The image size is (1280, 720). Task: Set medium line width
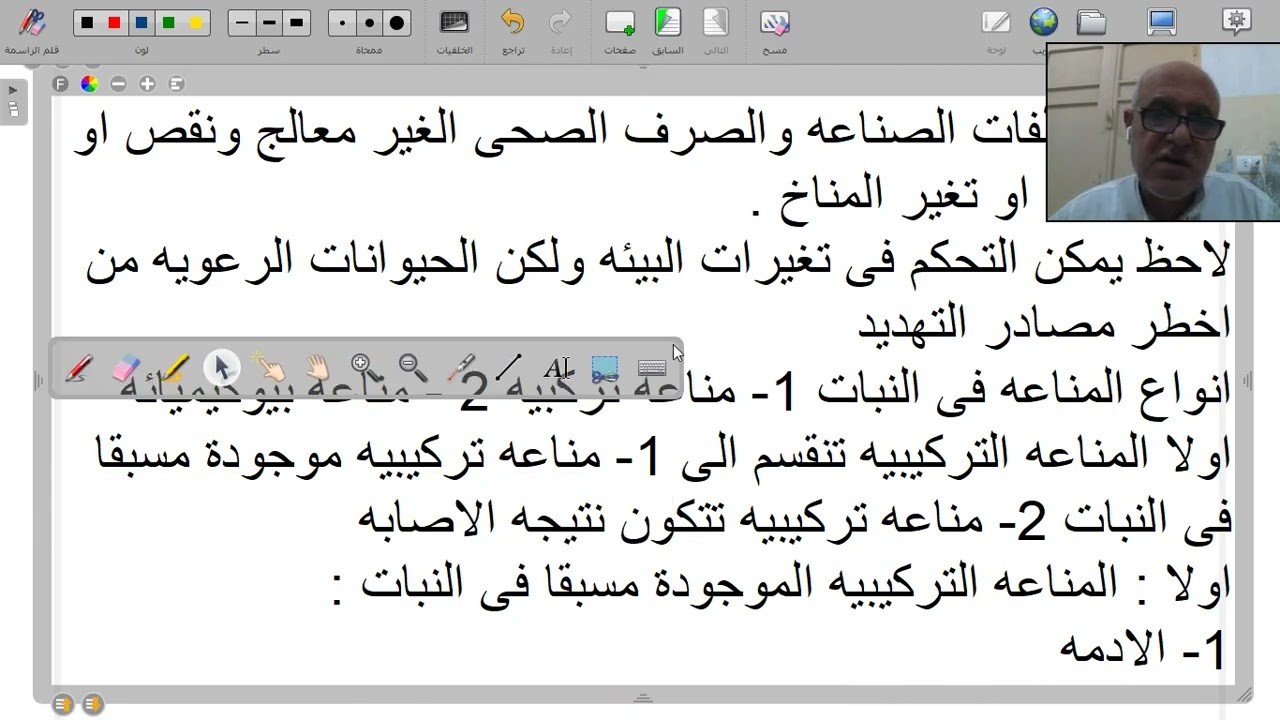tap(269, 23)
